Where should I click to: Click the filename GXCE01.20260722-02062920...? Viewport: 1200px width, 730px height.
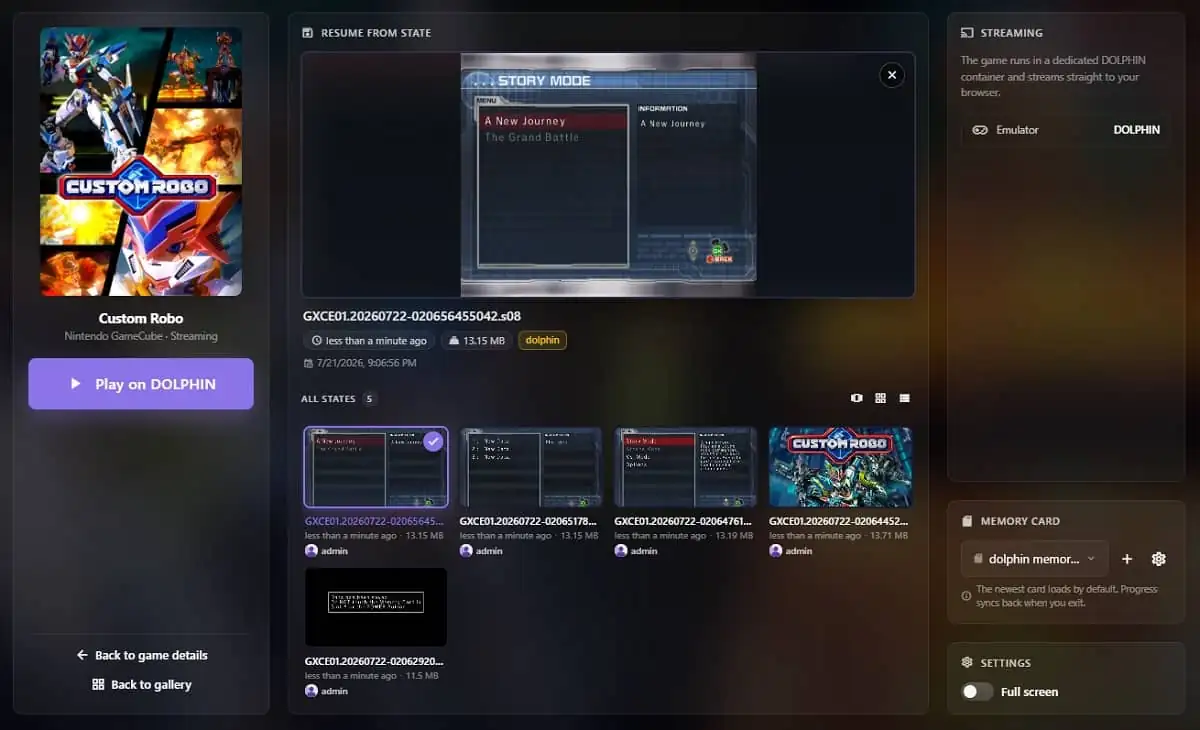click(x=374, y=661)
